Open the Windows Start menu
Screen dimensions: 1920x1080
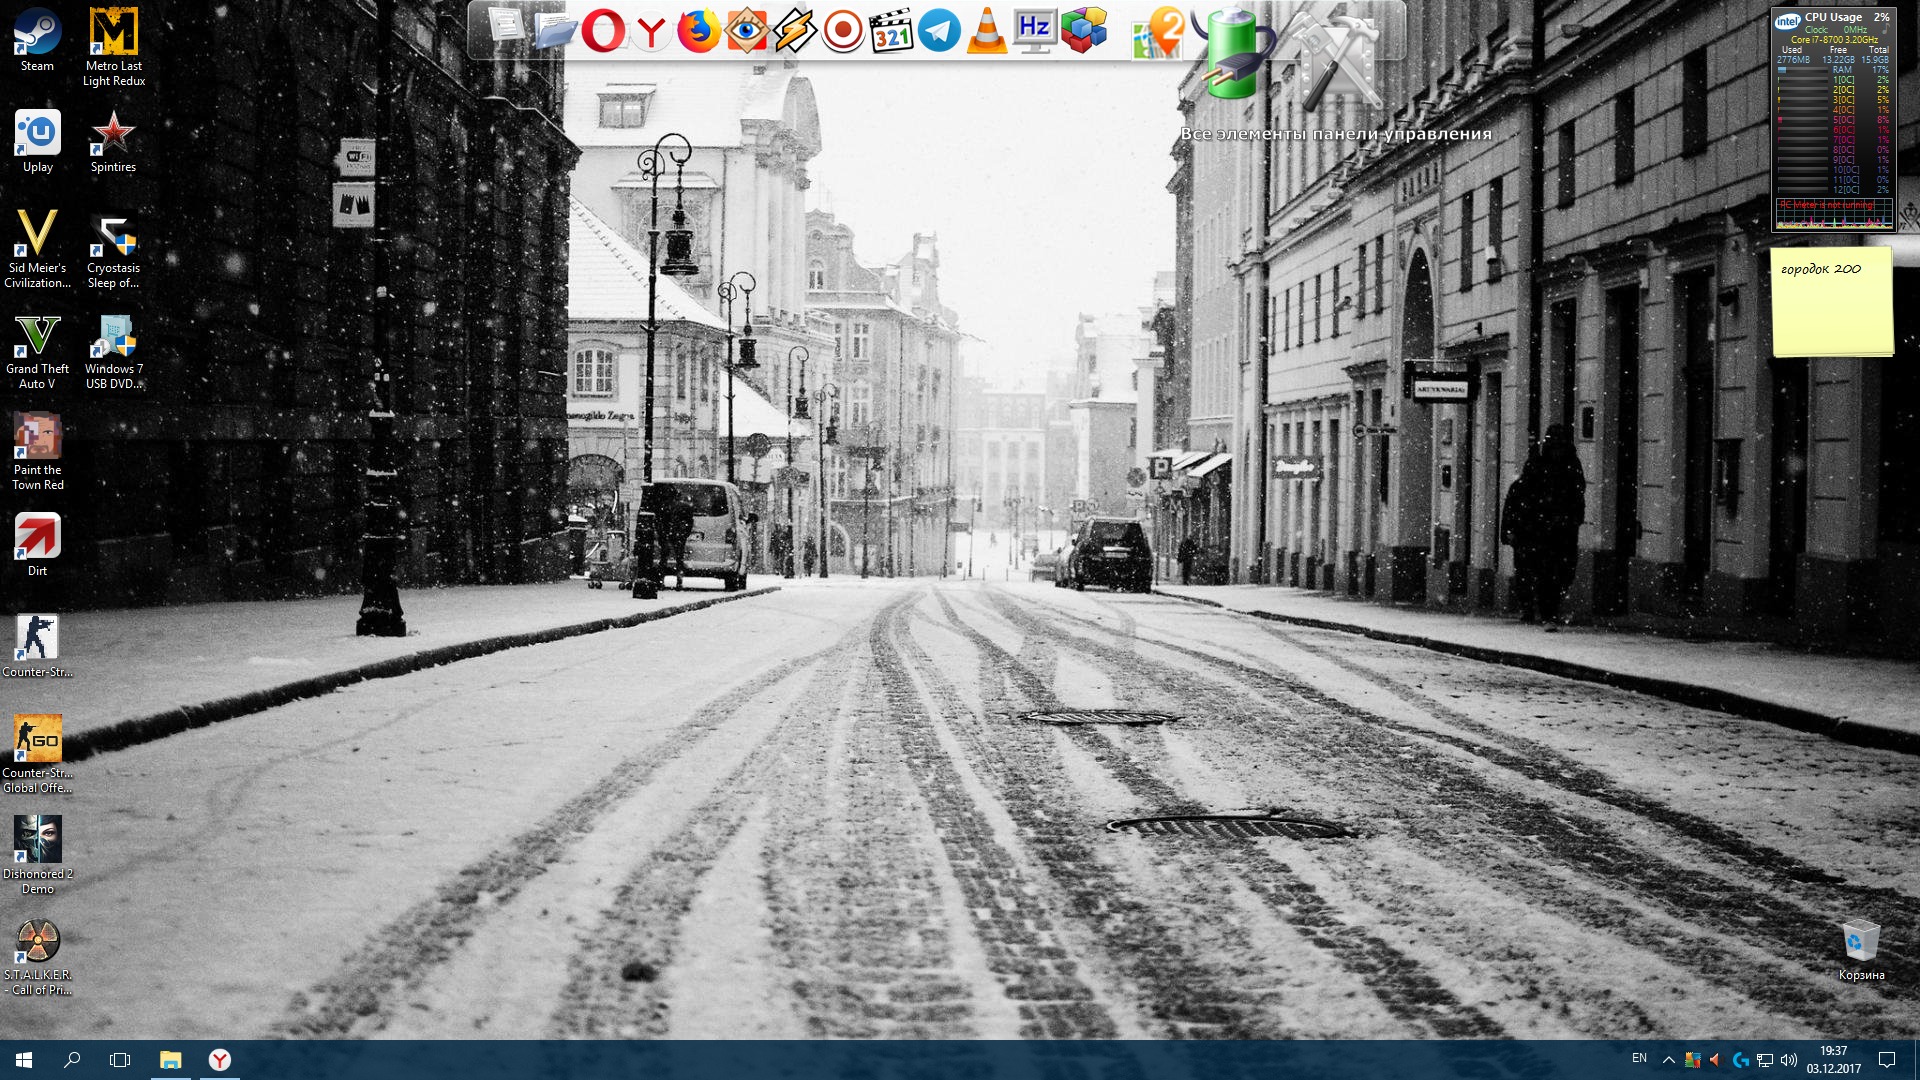tap(24, 1060)
